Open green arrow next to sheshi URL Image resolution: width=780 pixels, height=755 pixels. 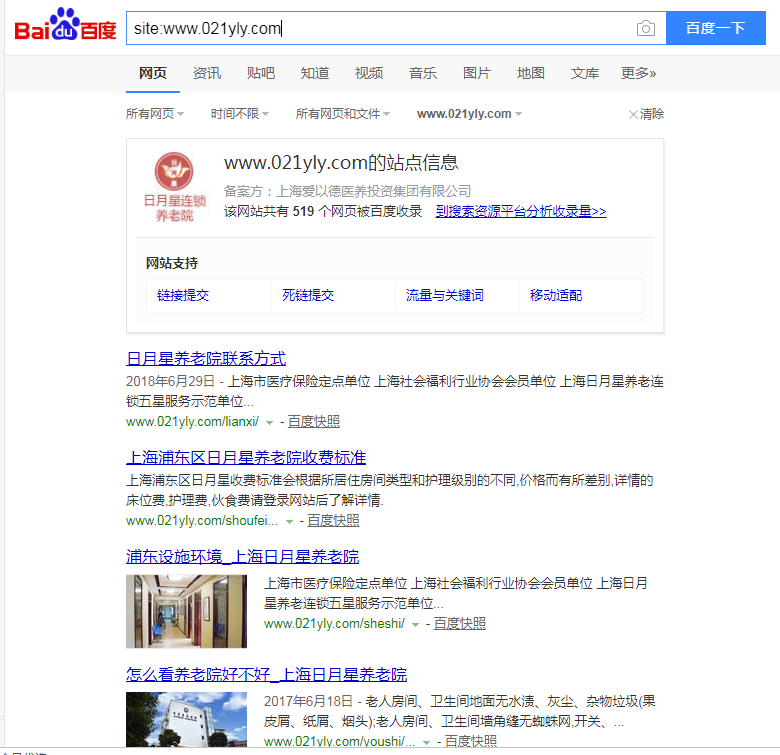415,624
